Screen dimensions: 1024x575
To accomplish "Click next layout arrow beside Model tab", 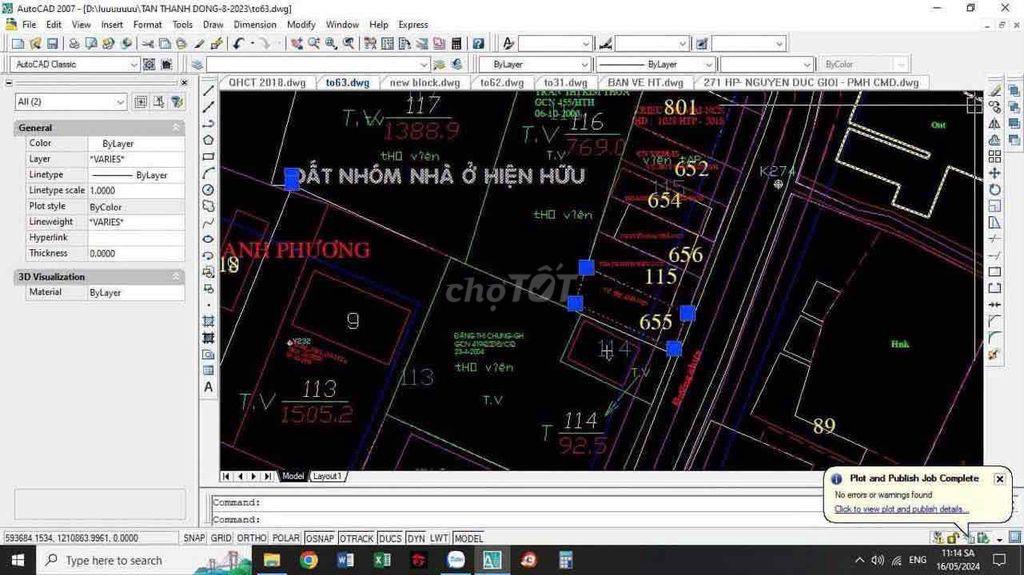I will [253, 476].
